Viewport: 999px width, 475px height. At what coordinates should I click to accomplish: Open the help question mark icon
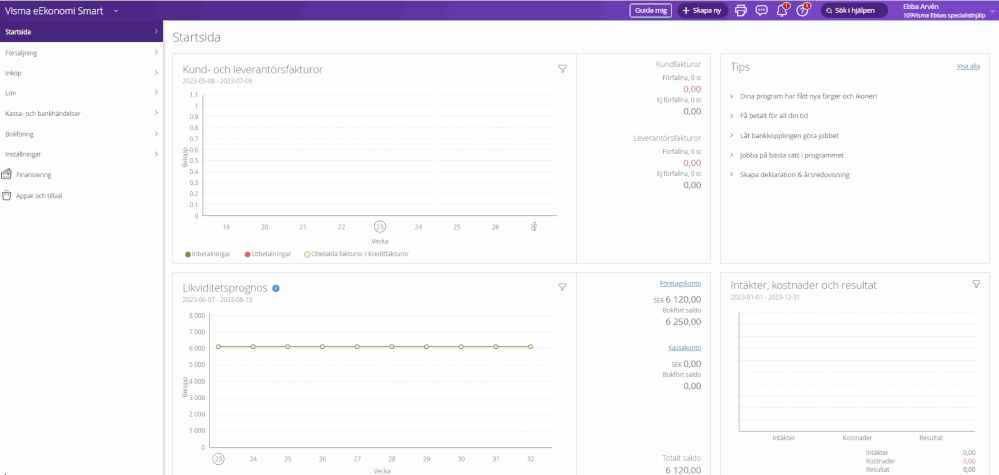coord(803,10)
